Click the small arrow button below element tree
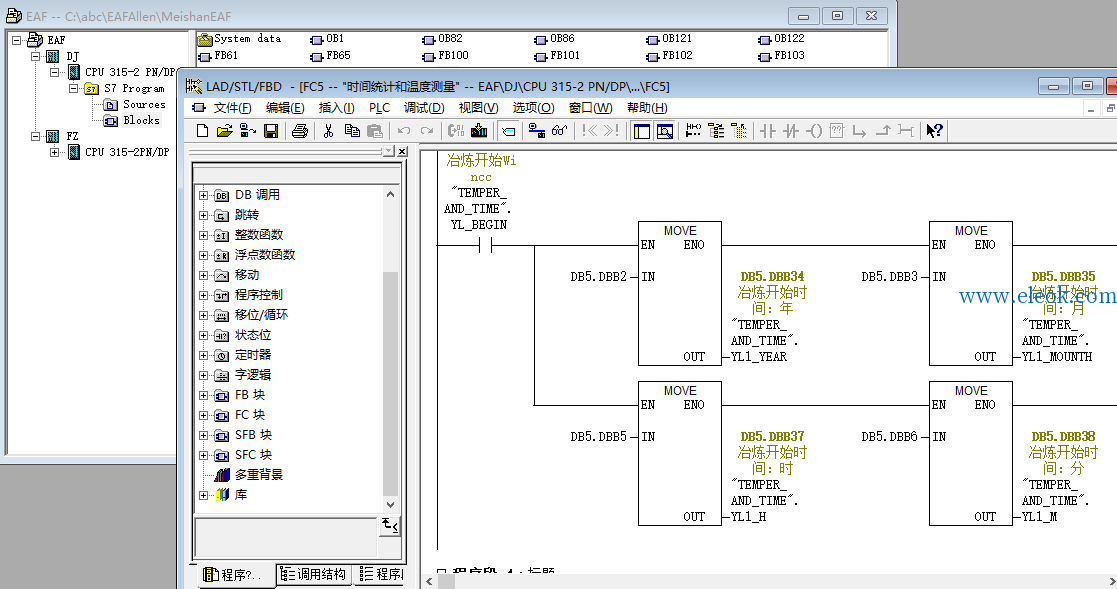1117x589 pixels. tap(390, 526)
